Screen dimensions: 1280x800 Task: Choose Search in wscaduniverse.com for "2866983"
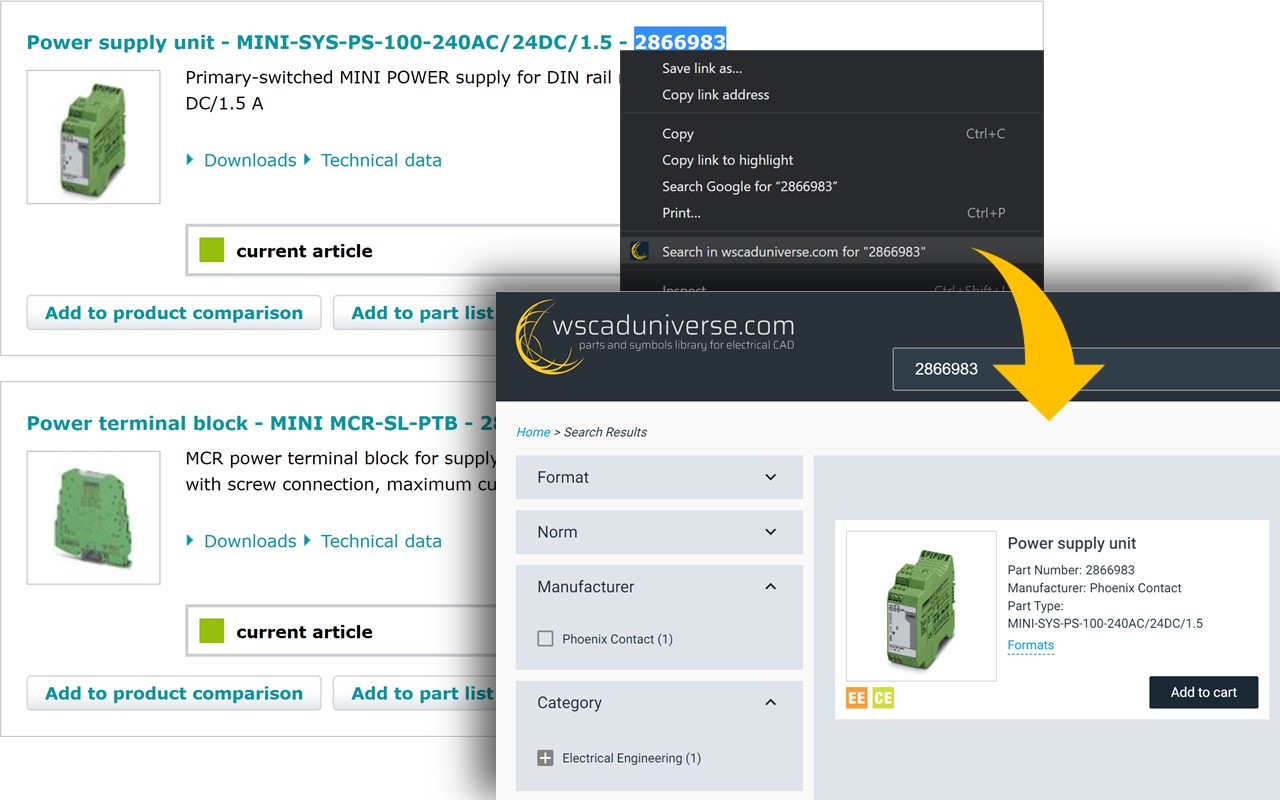[832, 251]
